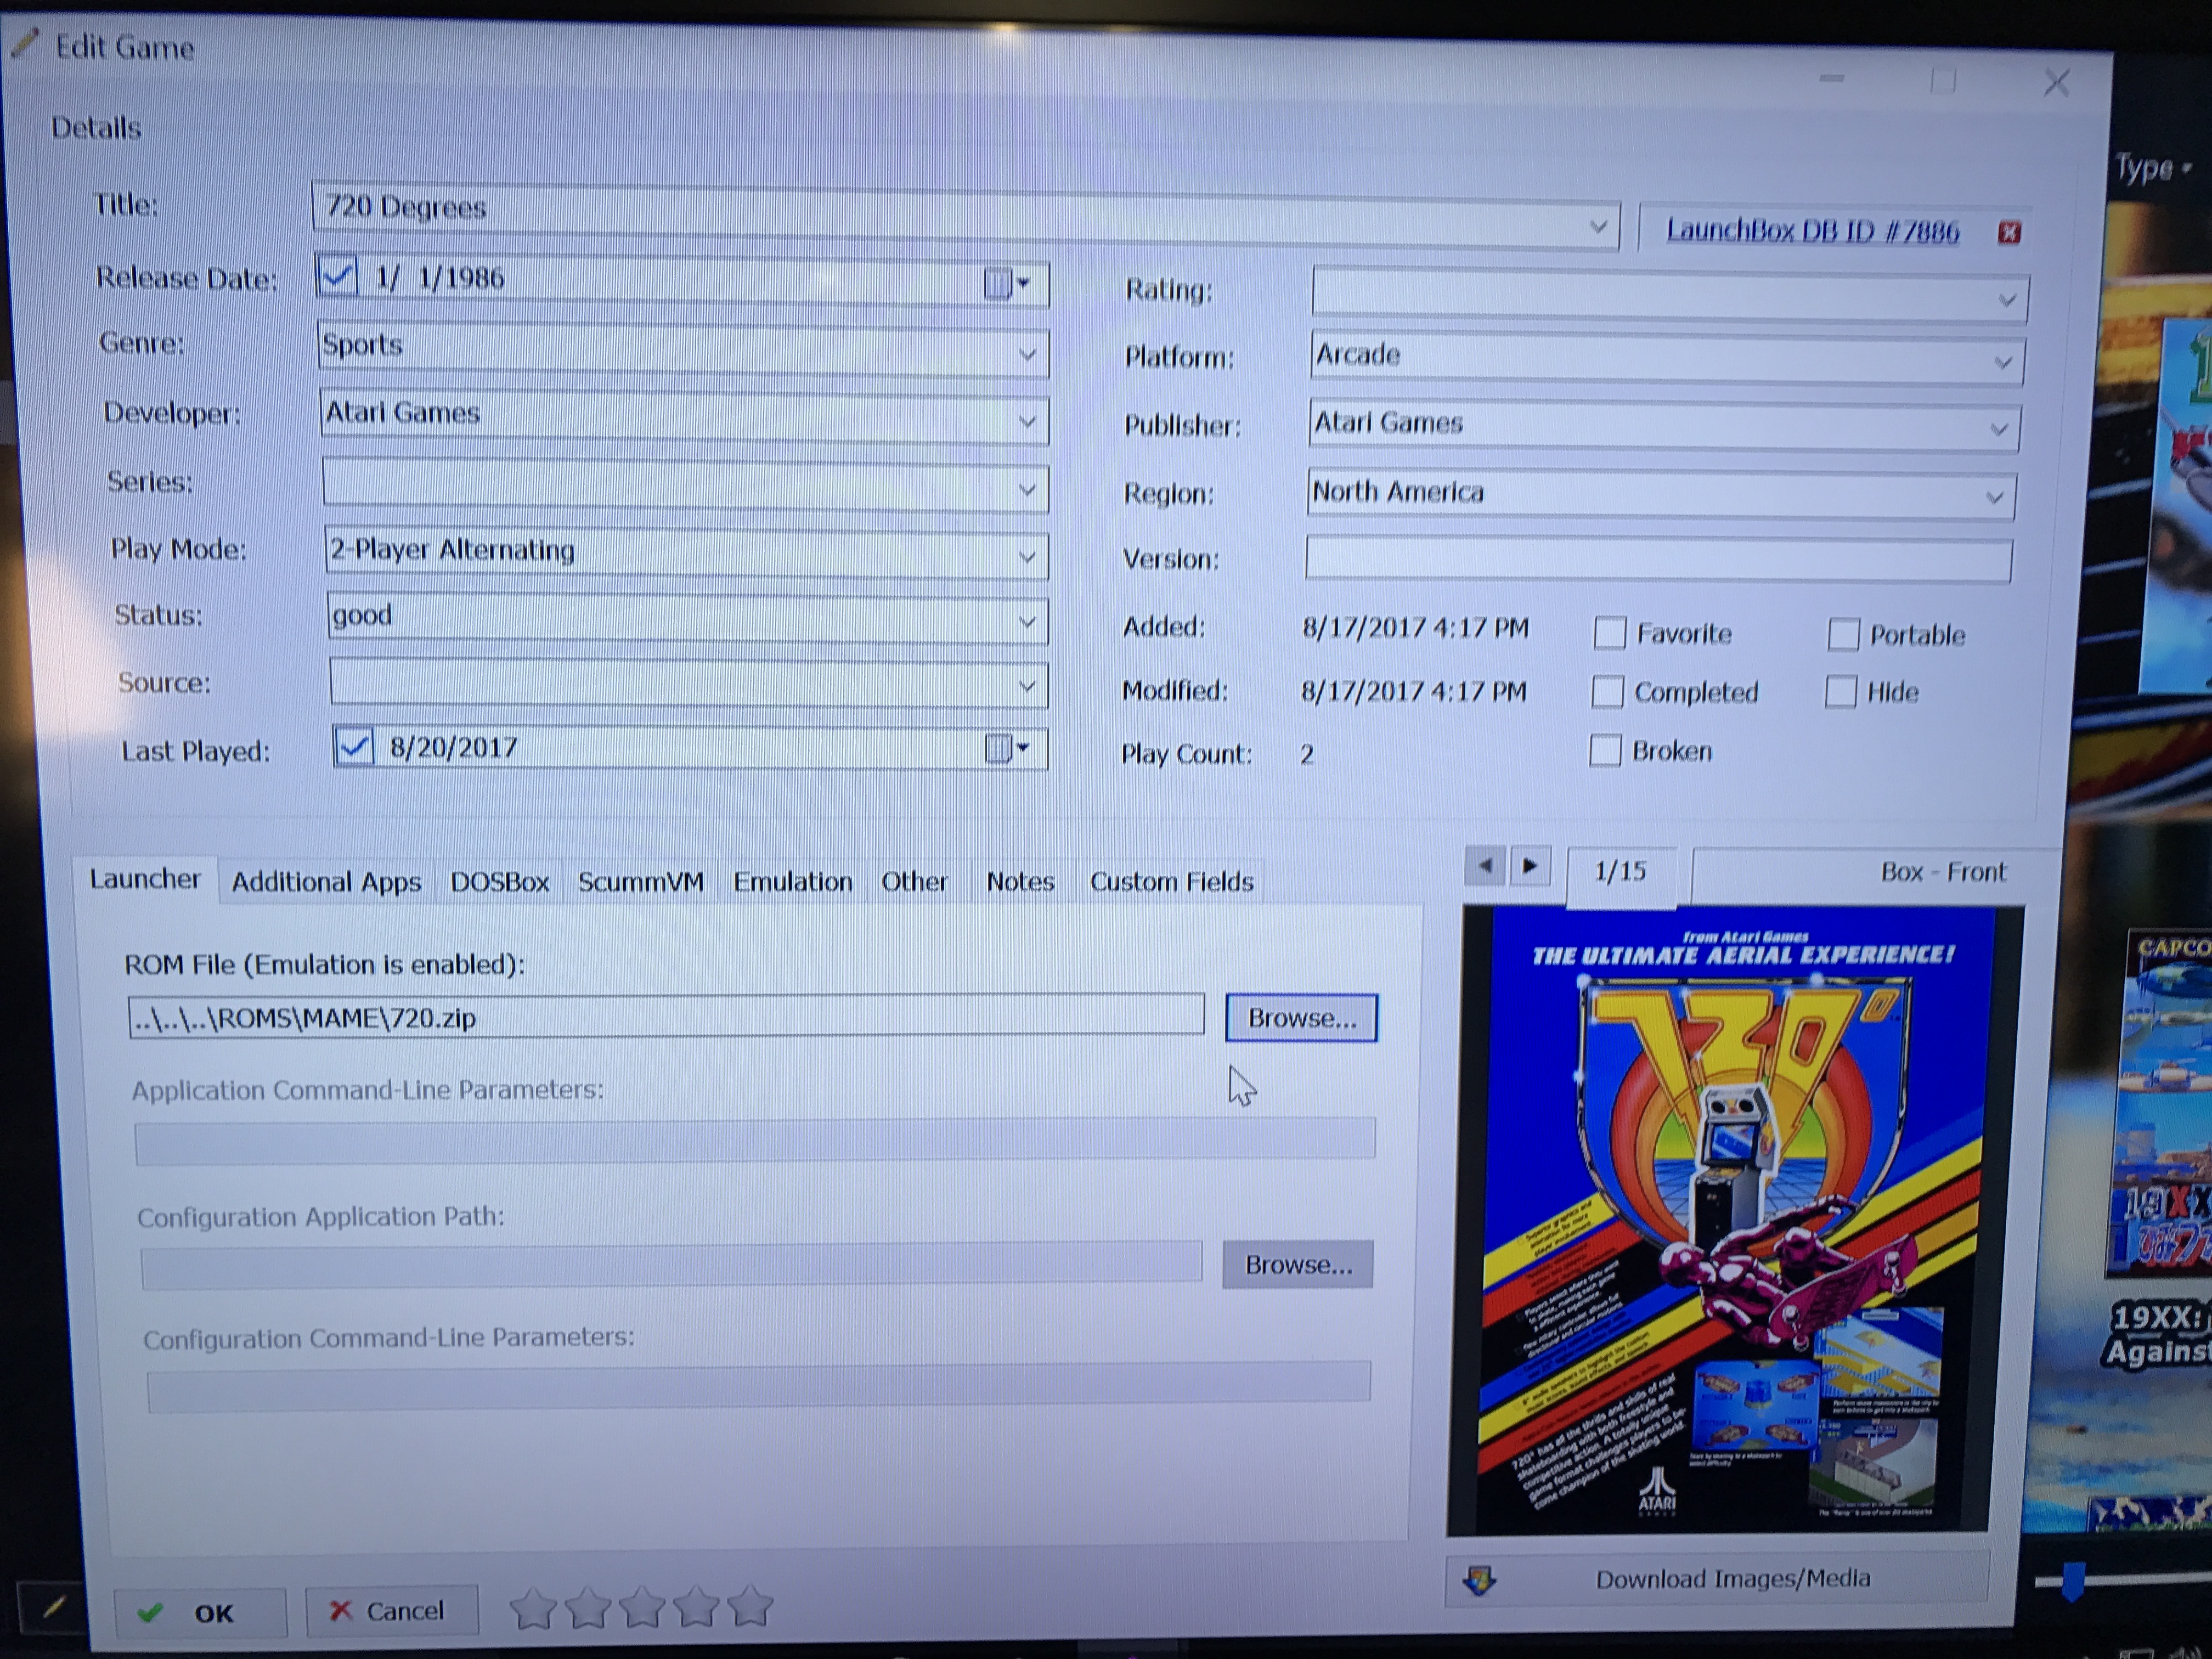Viewport: 2212px width, 1659px height.
Task: Click the ROM File path field
Action: pos(666,1017)
